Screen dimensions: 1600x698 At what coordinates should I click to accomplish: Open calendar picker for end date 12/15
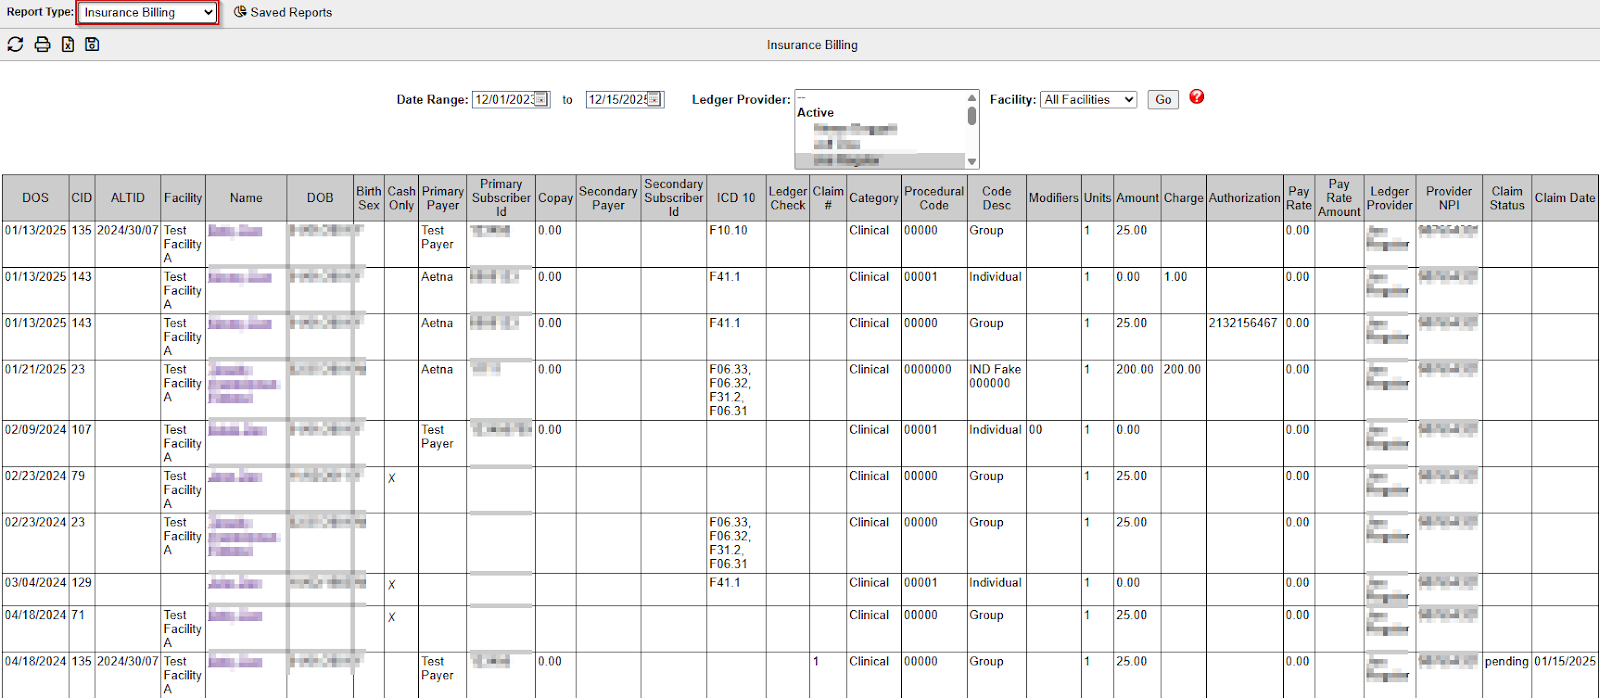(x=654, y=99)
